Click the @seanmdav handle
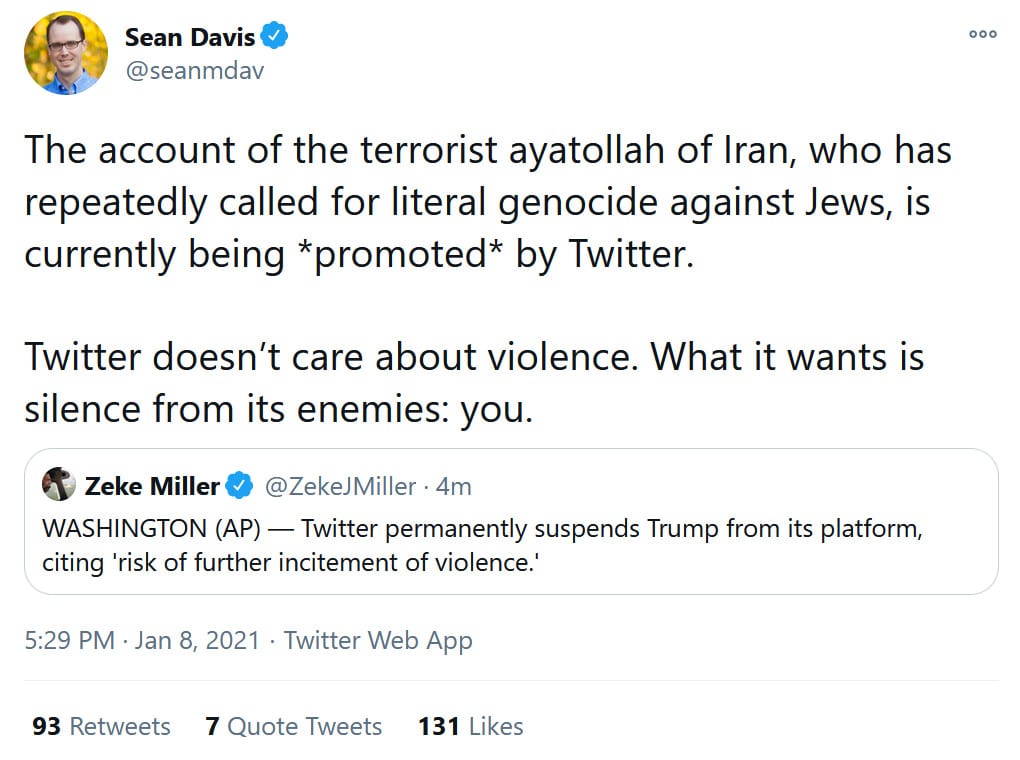This screenshot has height=760, width=1020. [194, 71]
